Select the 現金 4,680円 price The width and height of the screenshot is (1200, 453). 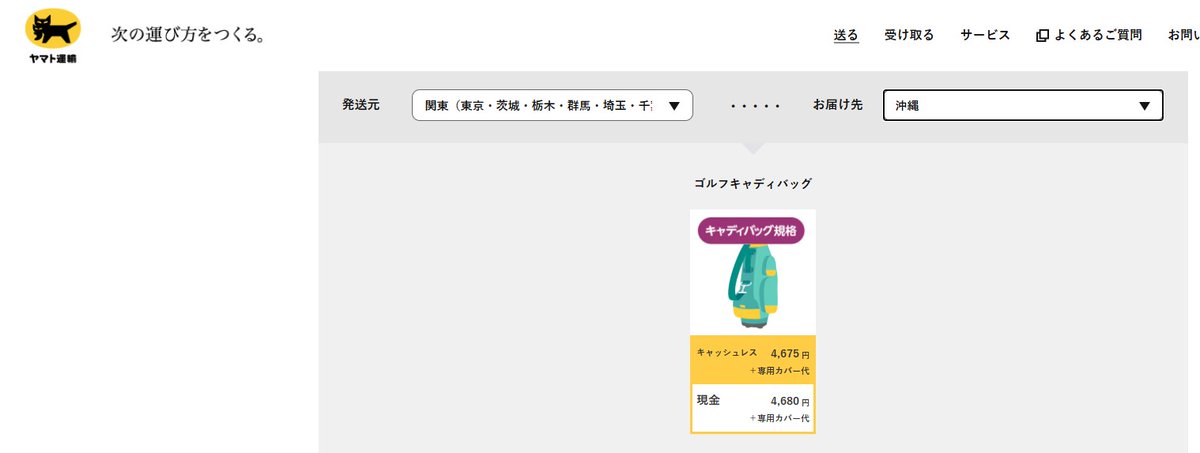tap(753, 408)
